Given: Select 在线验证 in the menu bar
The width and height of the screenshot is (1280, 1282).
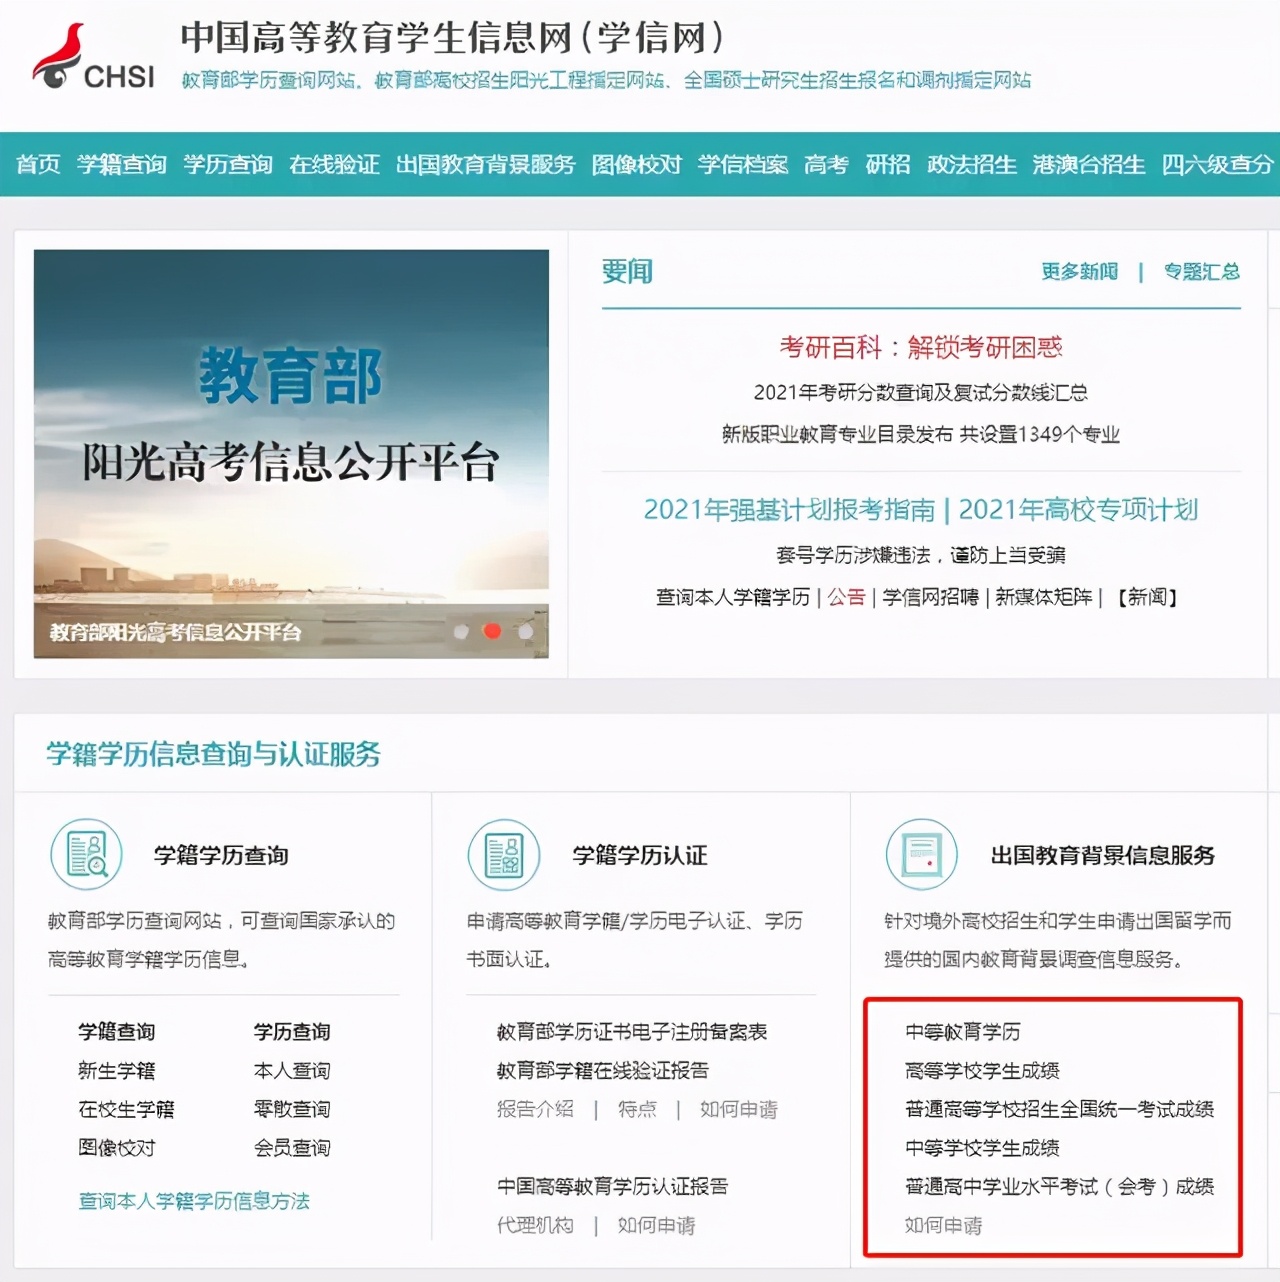Looking at the screenshot, I should click(x=334, y=165).
